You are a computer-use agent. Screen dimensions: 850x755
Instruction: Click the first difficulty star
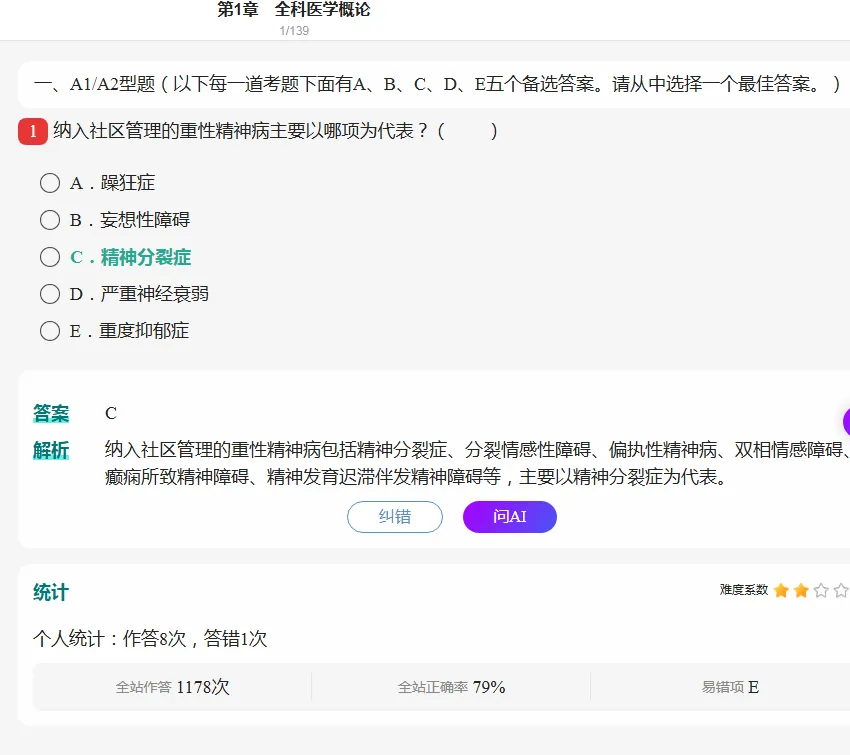pos(781,590)
